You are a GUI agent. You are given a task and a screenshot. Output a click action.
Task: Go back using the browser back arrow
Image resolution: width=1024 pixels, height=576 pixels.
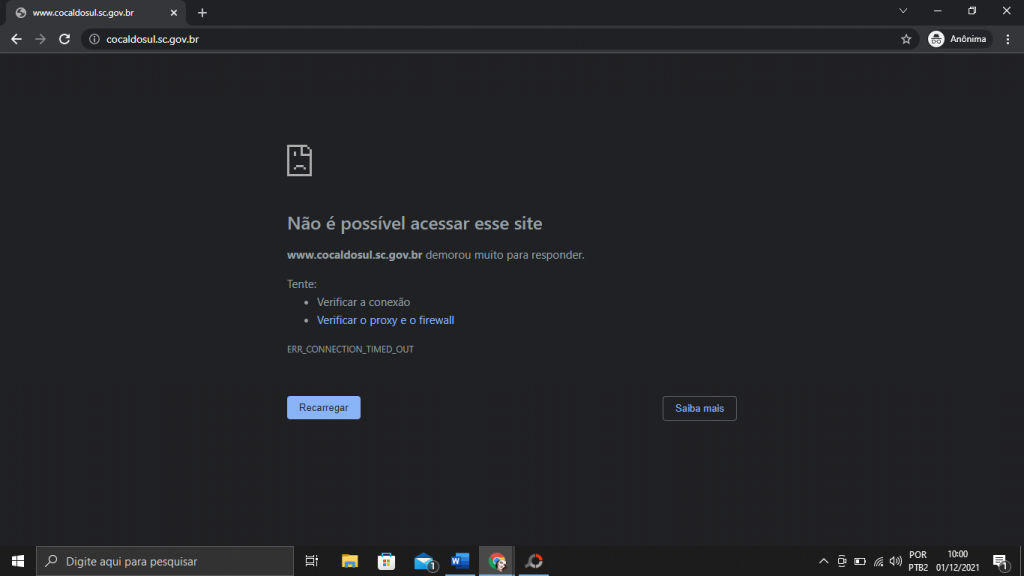(16, 39)
